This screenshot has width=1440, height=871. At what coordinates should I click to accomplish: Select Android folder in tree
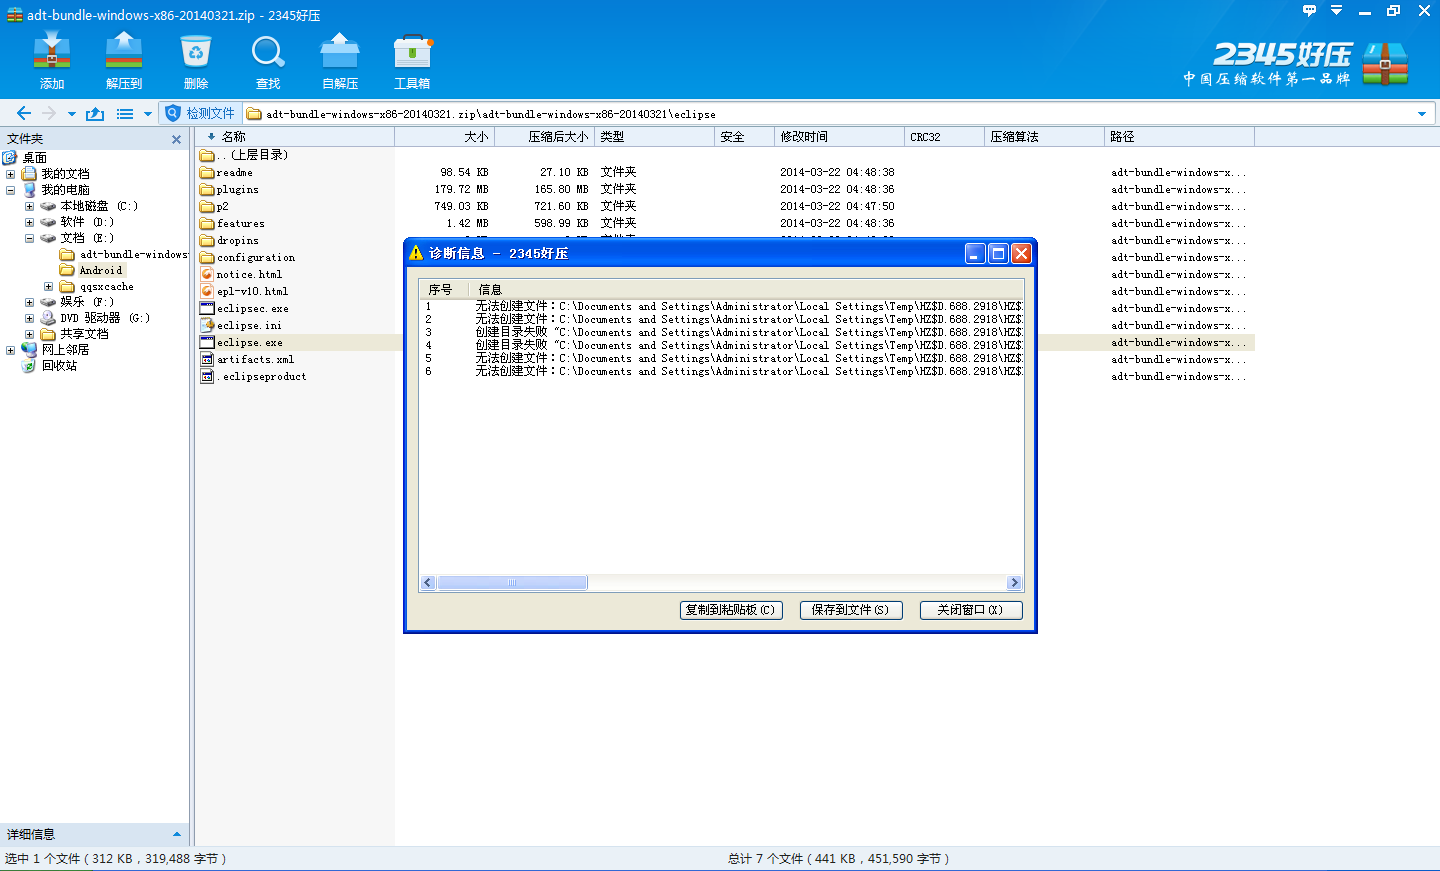point(101,270)
